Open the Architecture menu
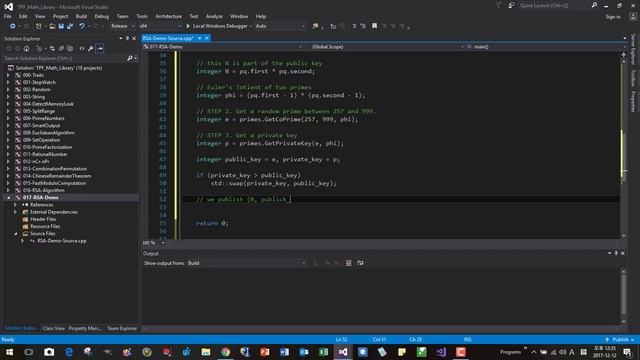Viewport: 640px width, 360px height. coord(169,16)
